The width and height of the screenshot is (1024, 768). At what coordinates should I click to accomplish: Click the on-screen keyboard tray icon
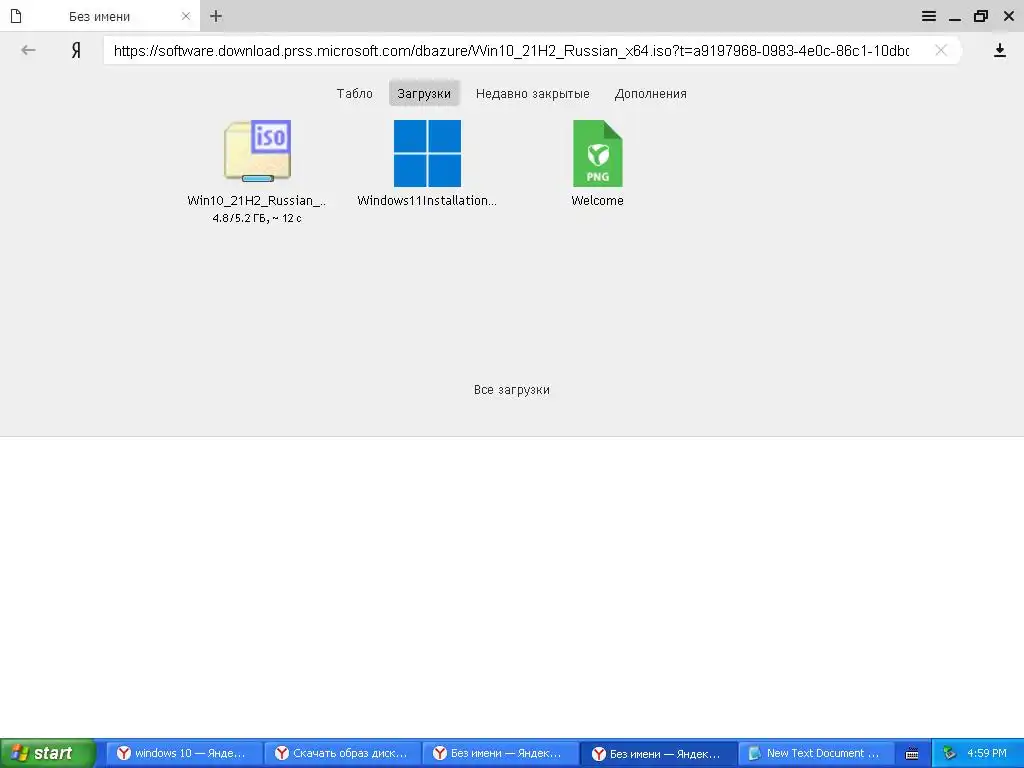pos(912,754)
